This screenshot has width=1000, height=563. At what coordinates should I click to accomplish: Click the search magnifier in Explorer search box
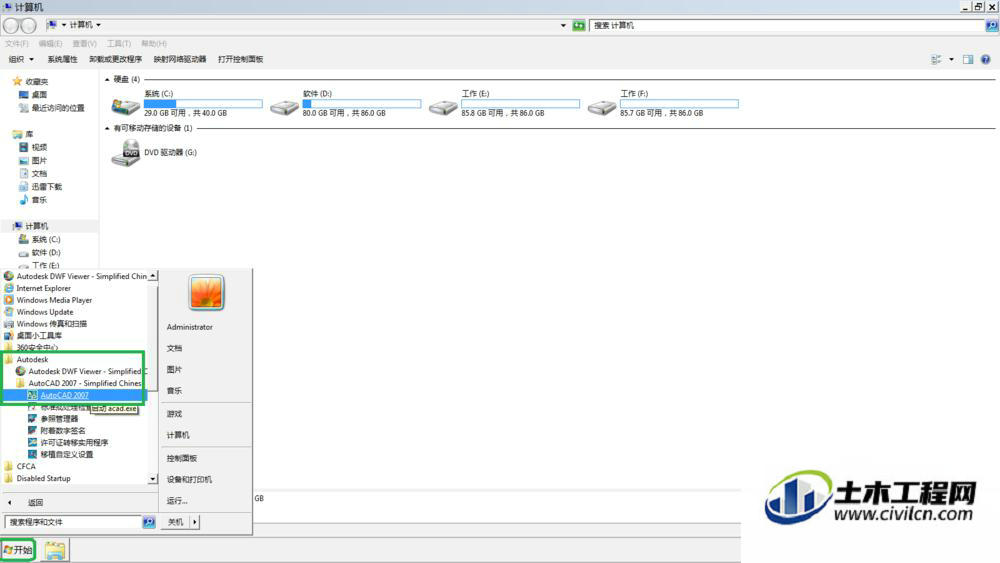pyautogui.click(x=991, y=26)
